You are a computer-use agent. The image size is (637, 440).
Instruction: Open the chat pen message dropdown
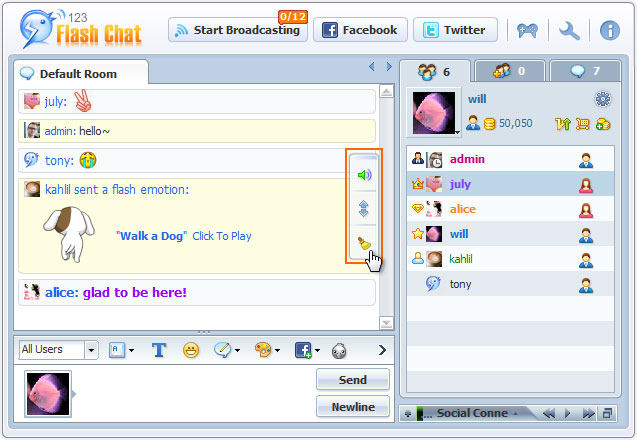click(226, 350)
